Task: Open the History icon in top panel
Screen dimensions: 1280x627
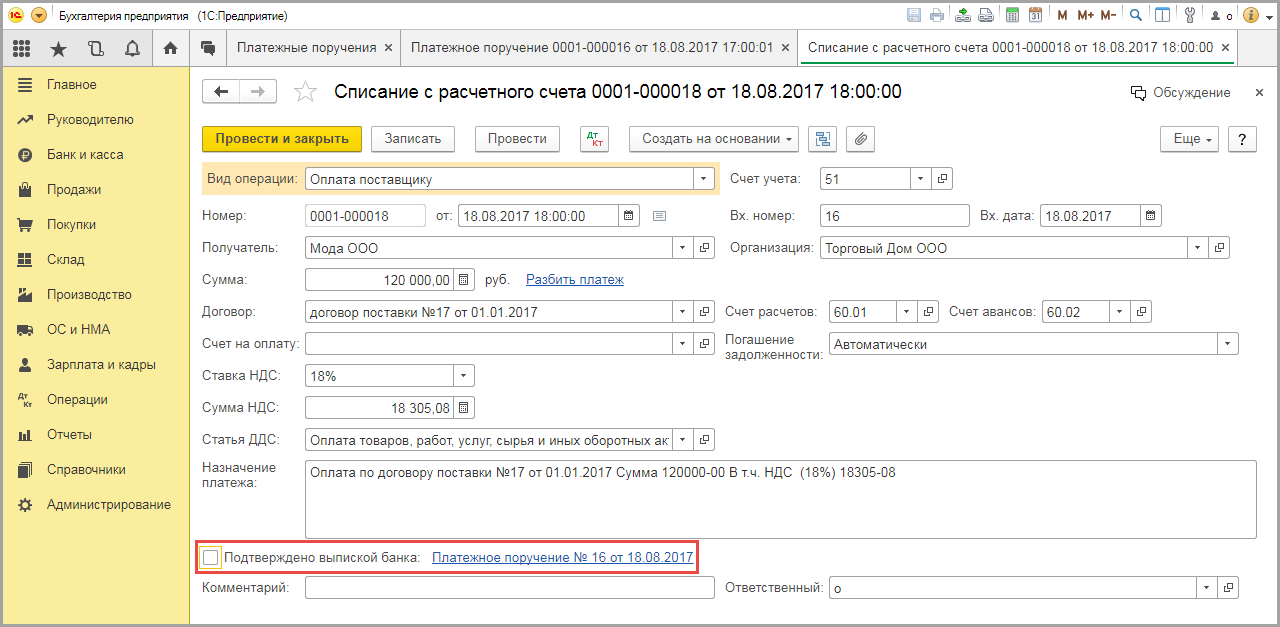Action: (96, 48)
